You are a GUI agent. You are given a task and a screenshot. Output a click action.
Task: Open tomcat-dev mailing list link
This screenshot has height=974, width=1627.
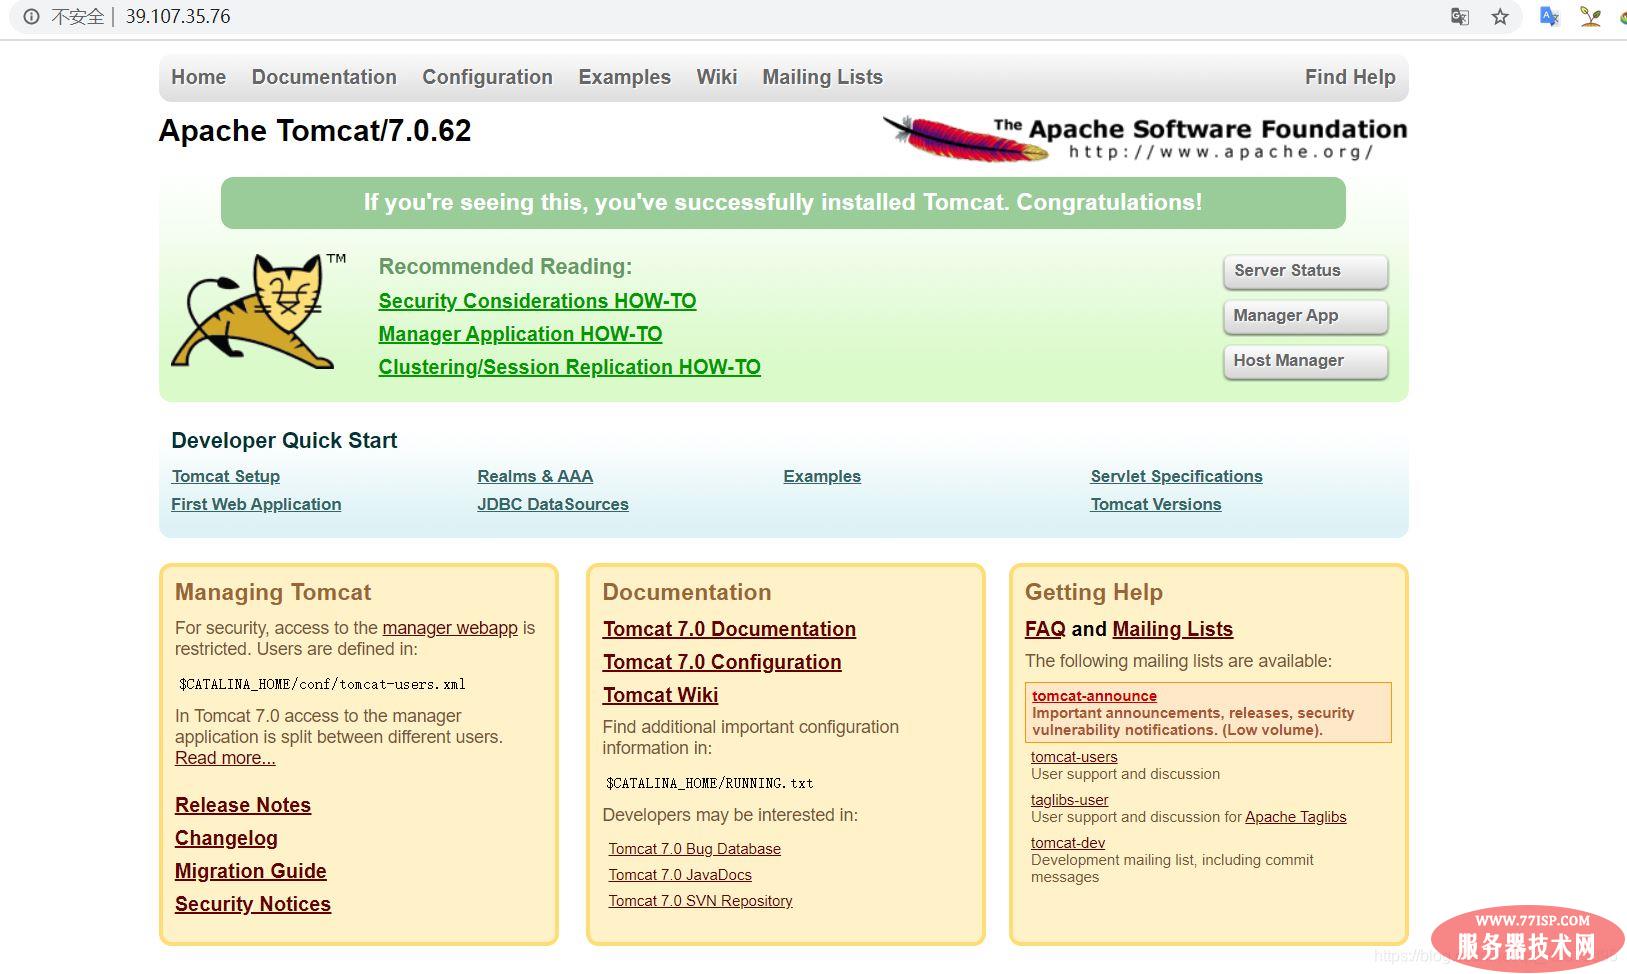(x=1068, y=843)
